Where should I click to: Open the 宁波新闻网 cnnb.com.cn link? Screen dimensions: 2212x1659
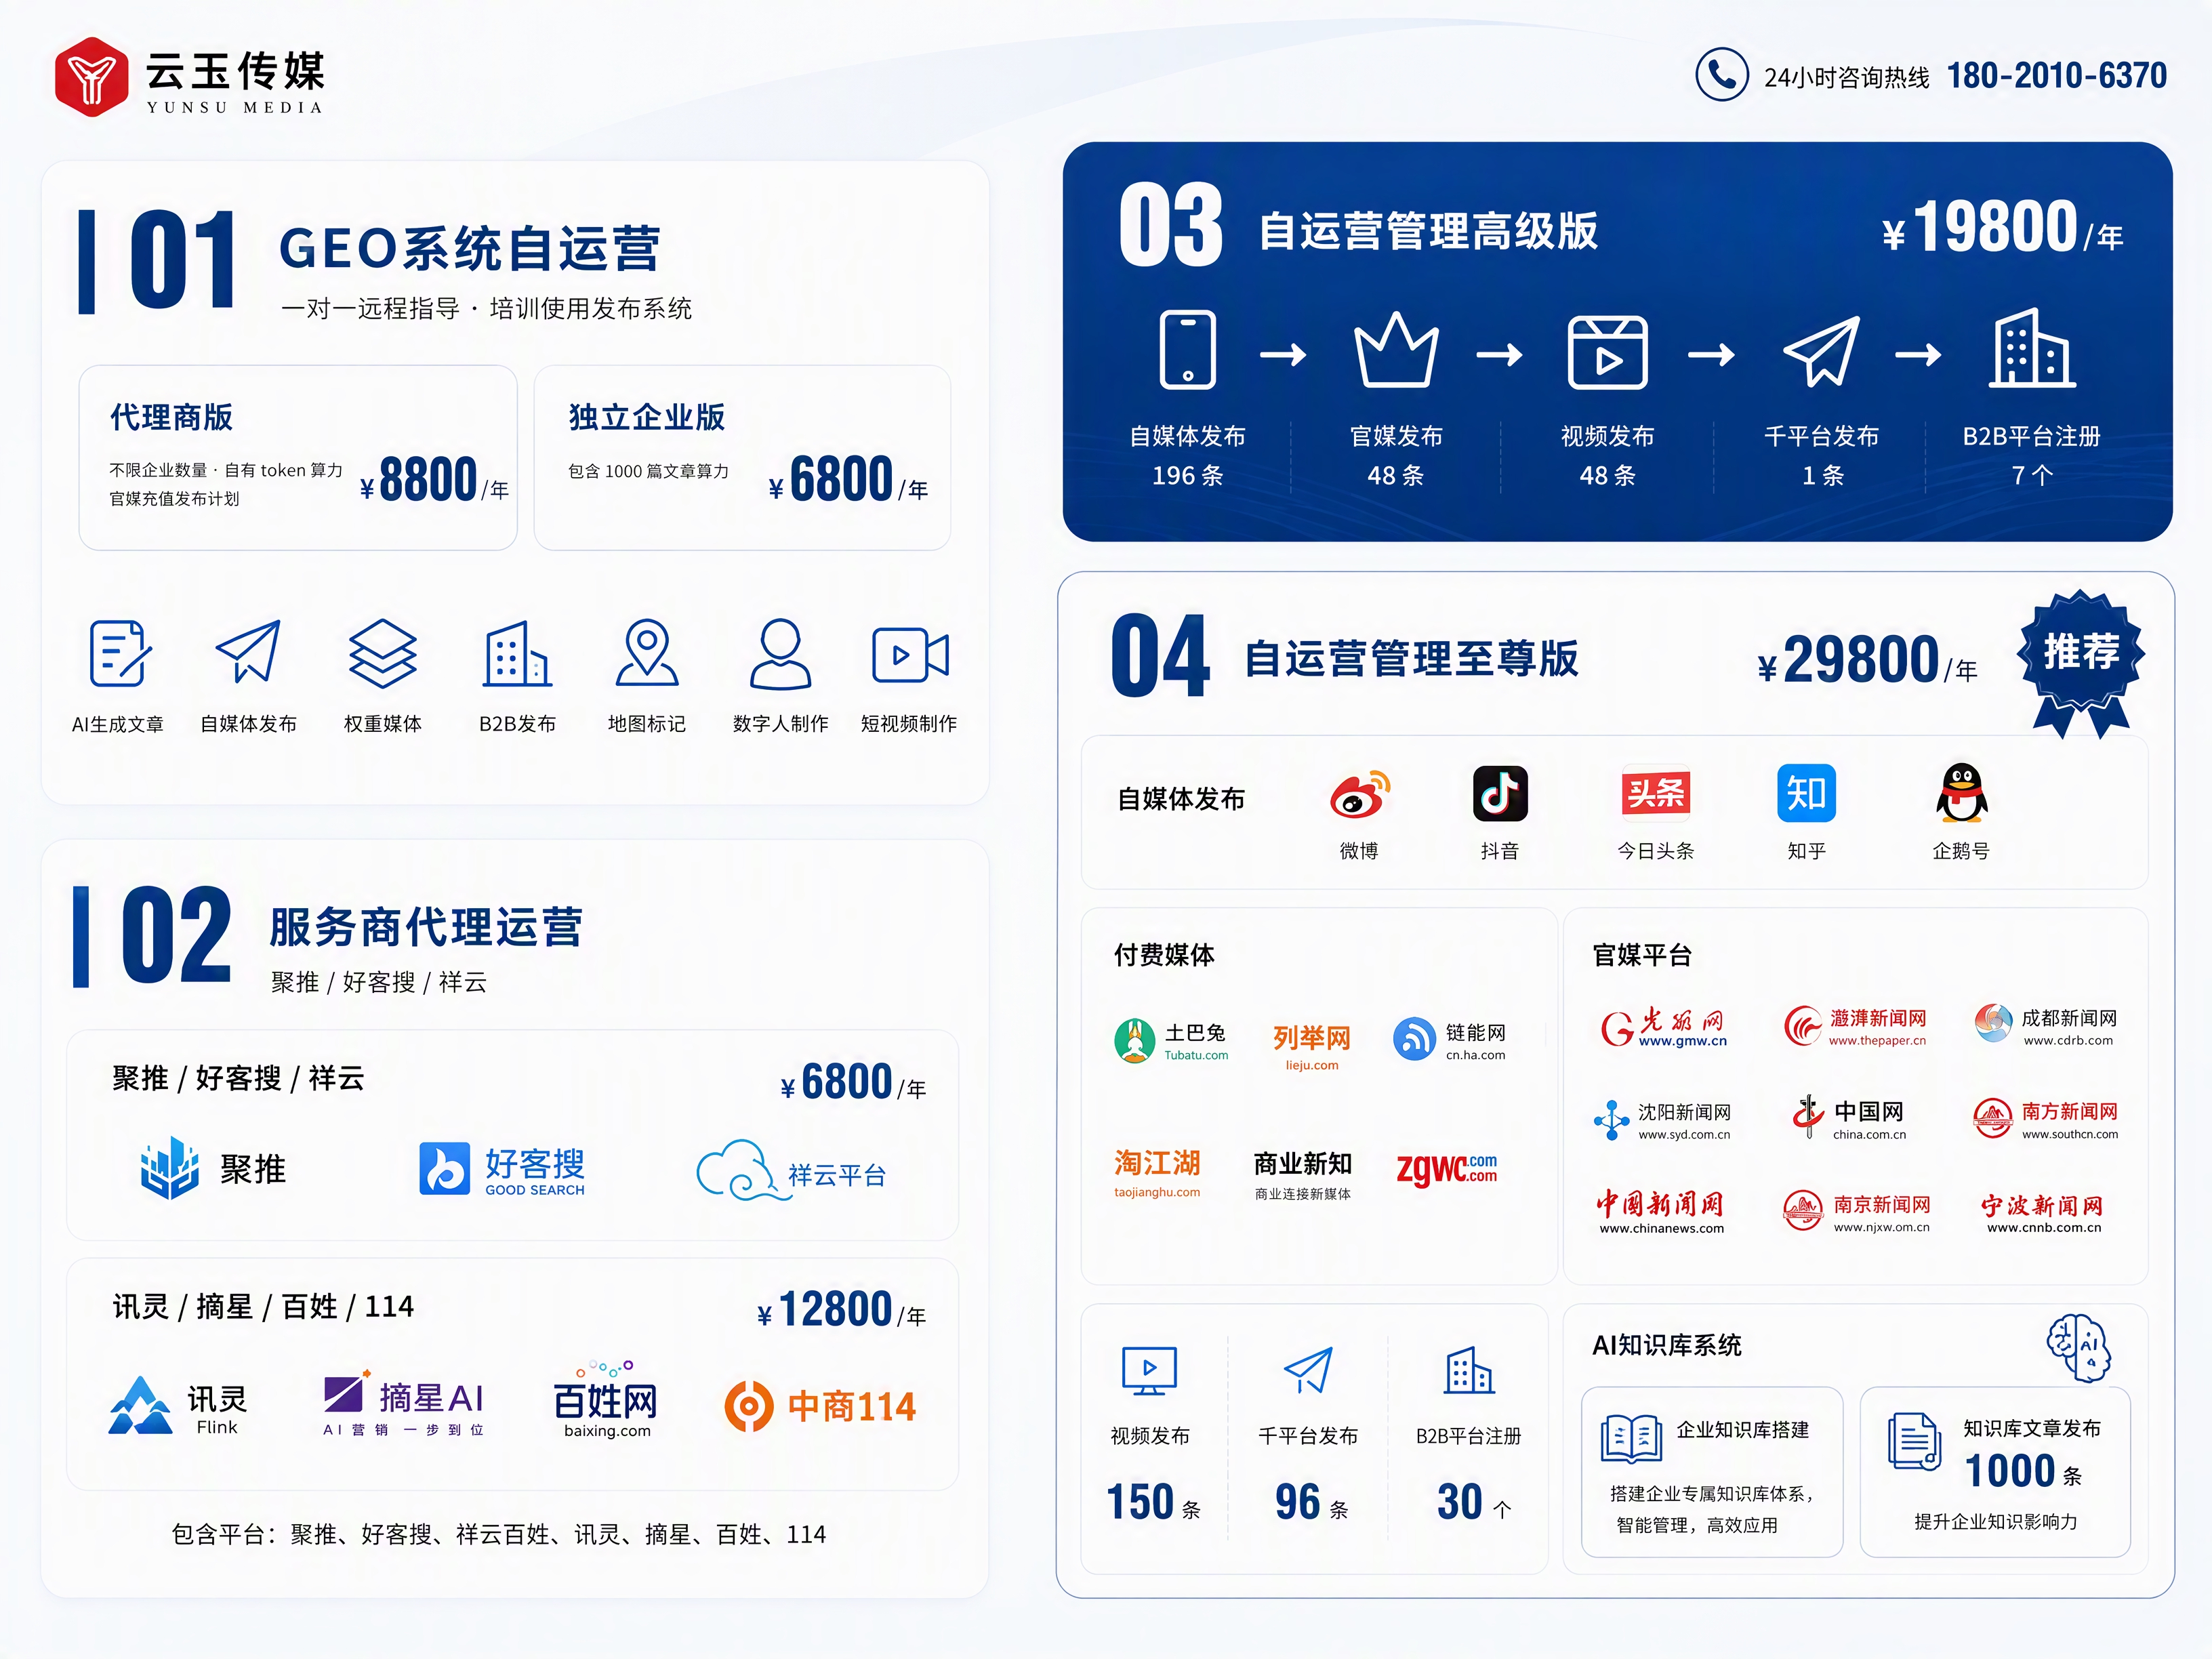point(2043,1214)
